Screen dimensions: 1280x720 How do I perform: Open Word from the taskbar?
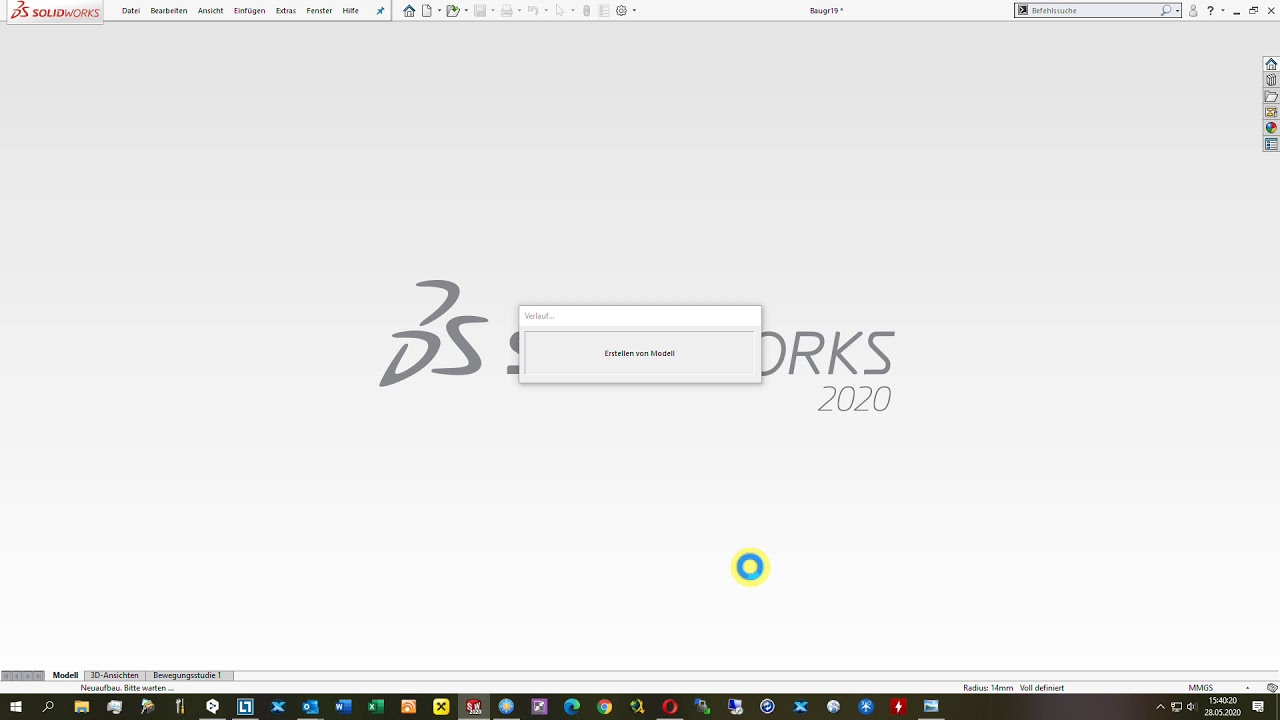pos(343,707)
